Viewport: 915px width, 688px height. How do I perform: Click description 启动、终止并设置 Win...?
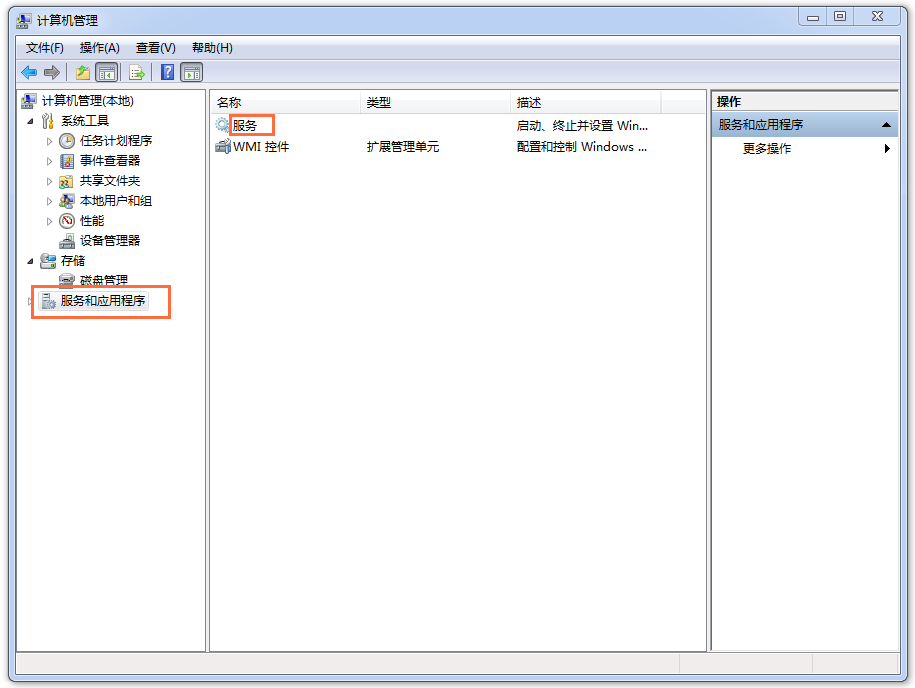pos(582,125)
